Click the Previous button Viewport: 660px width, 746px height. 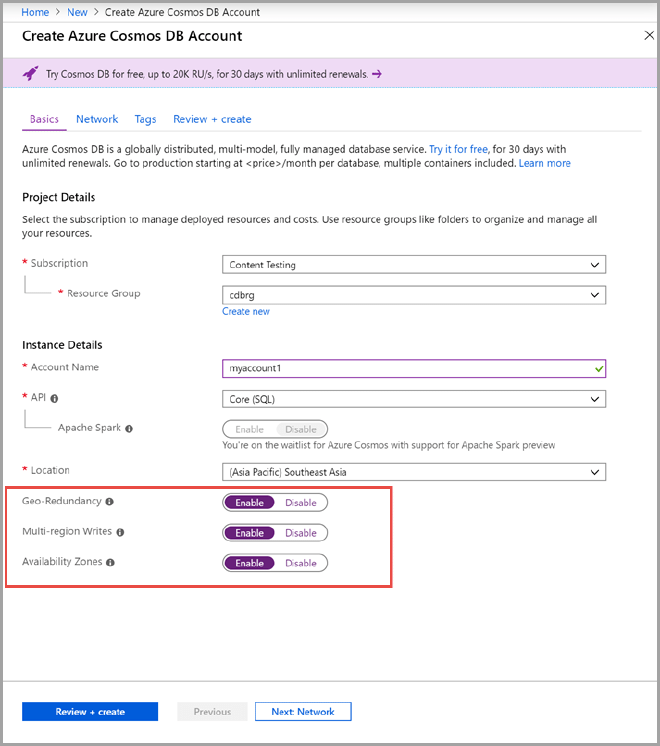point(212,711)
